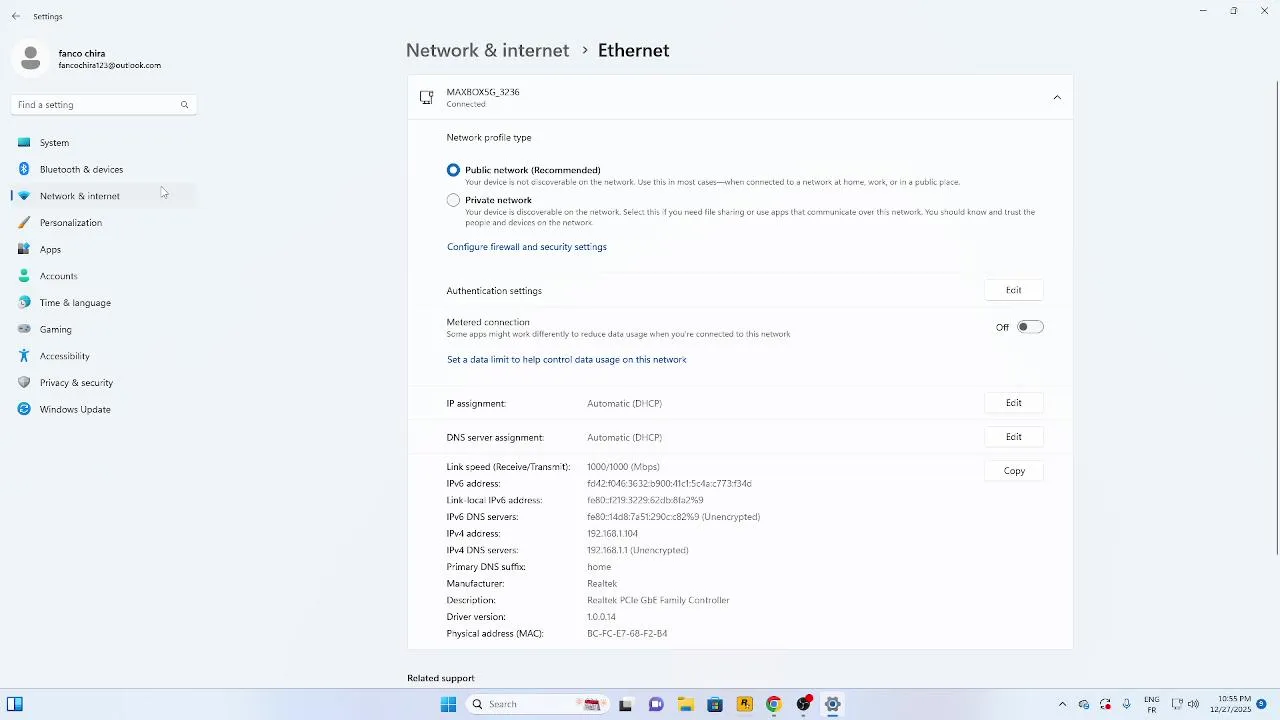Click the search magnifier in Find a setting
The image size is (1280, 720).
coord(184,105)
